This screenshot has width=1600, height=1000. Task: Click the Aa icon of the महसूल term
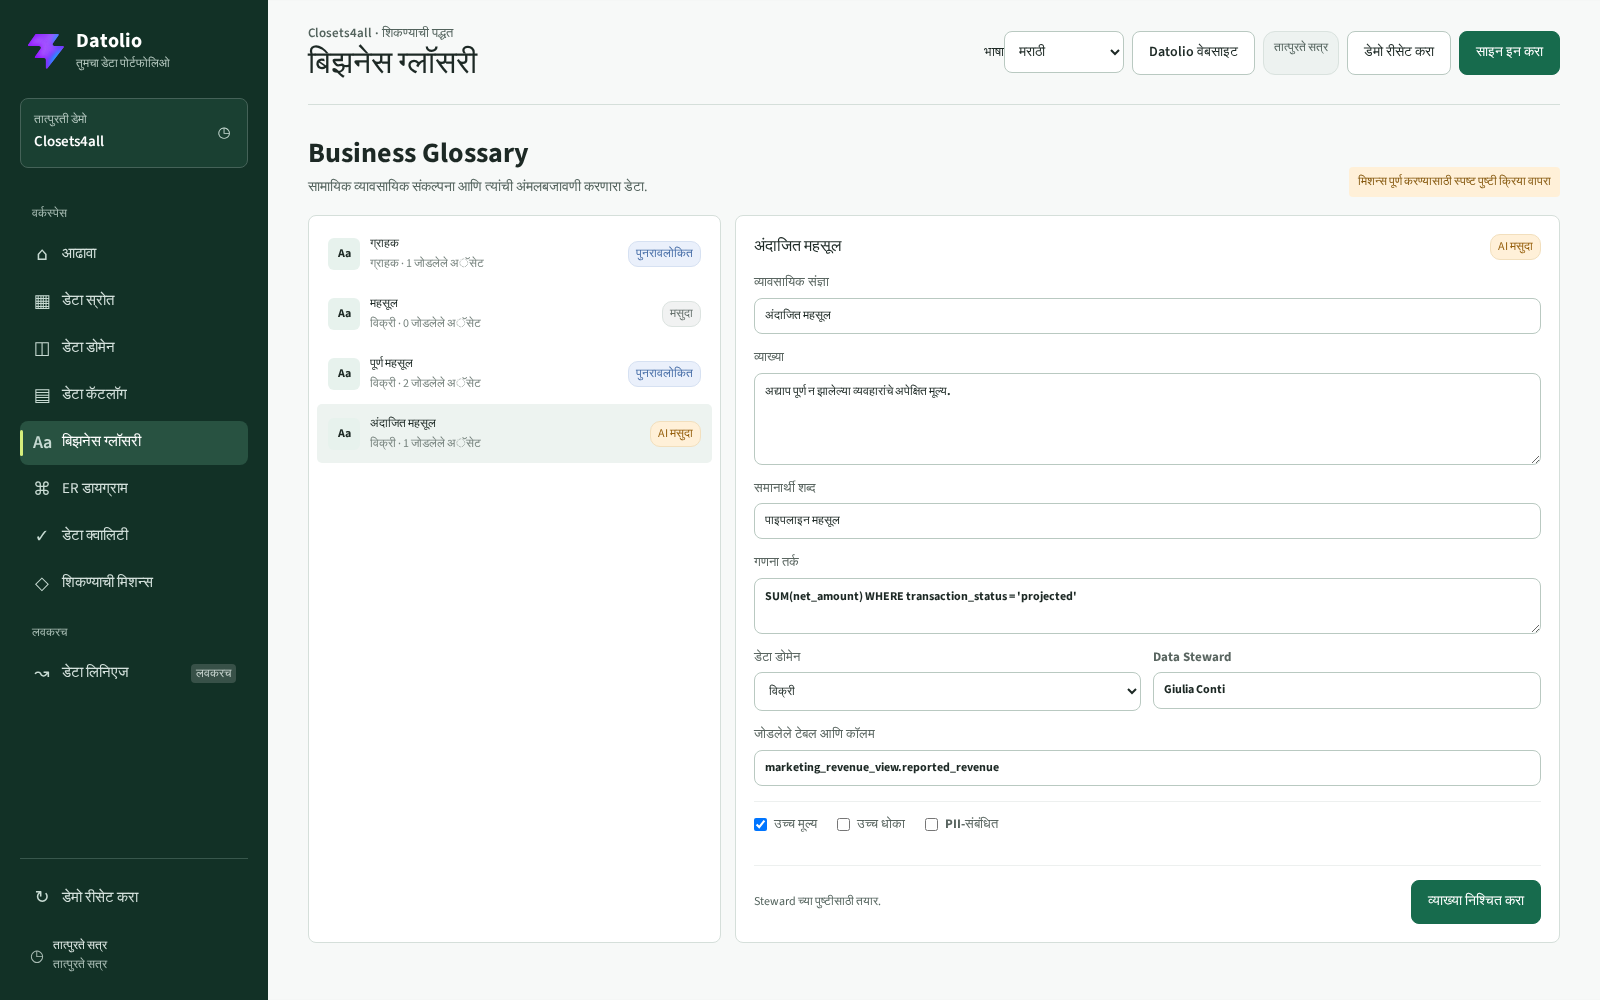344,314
